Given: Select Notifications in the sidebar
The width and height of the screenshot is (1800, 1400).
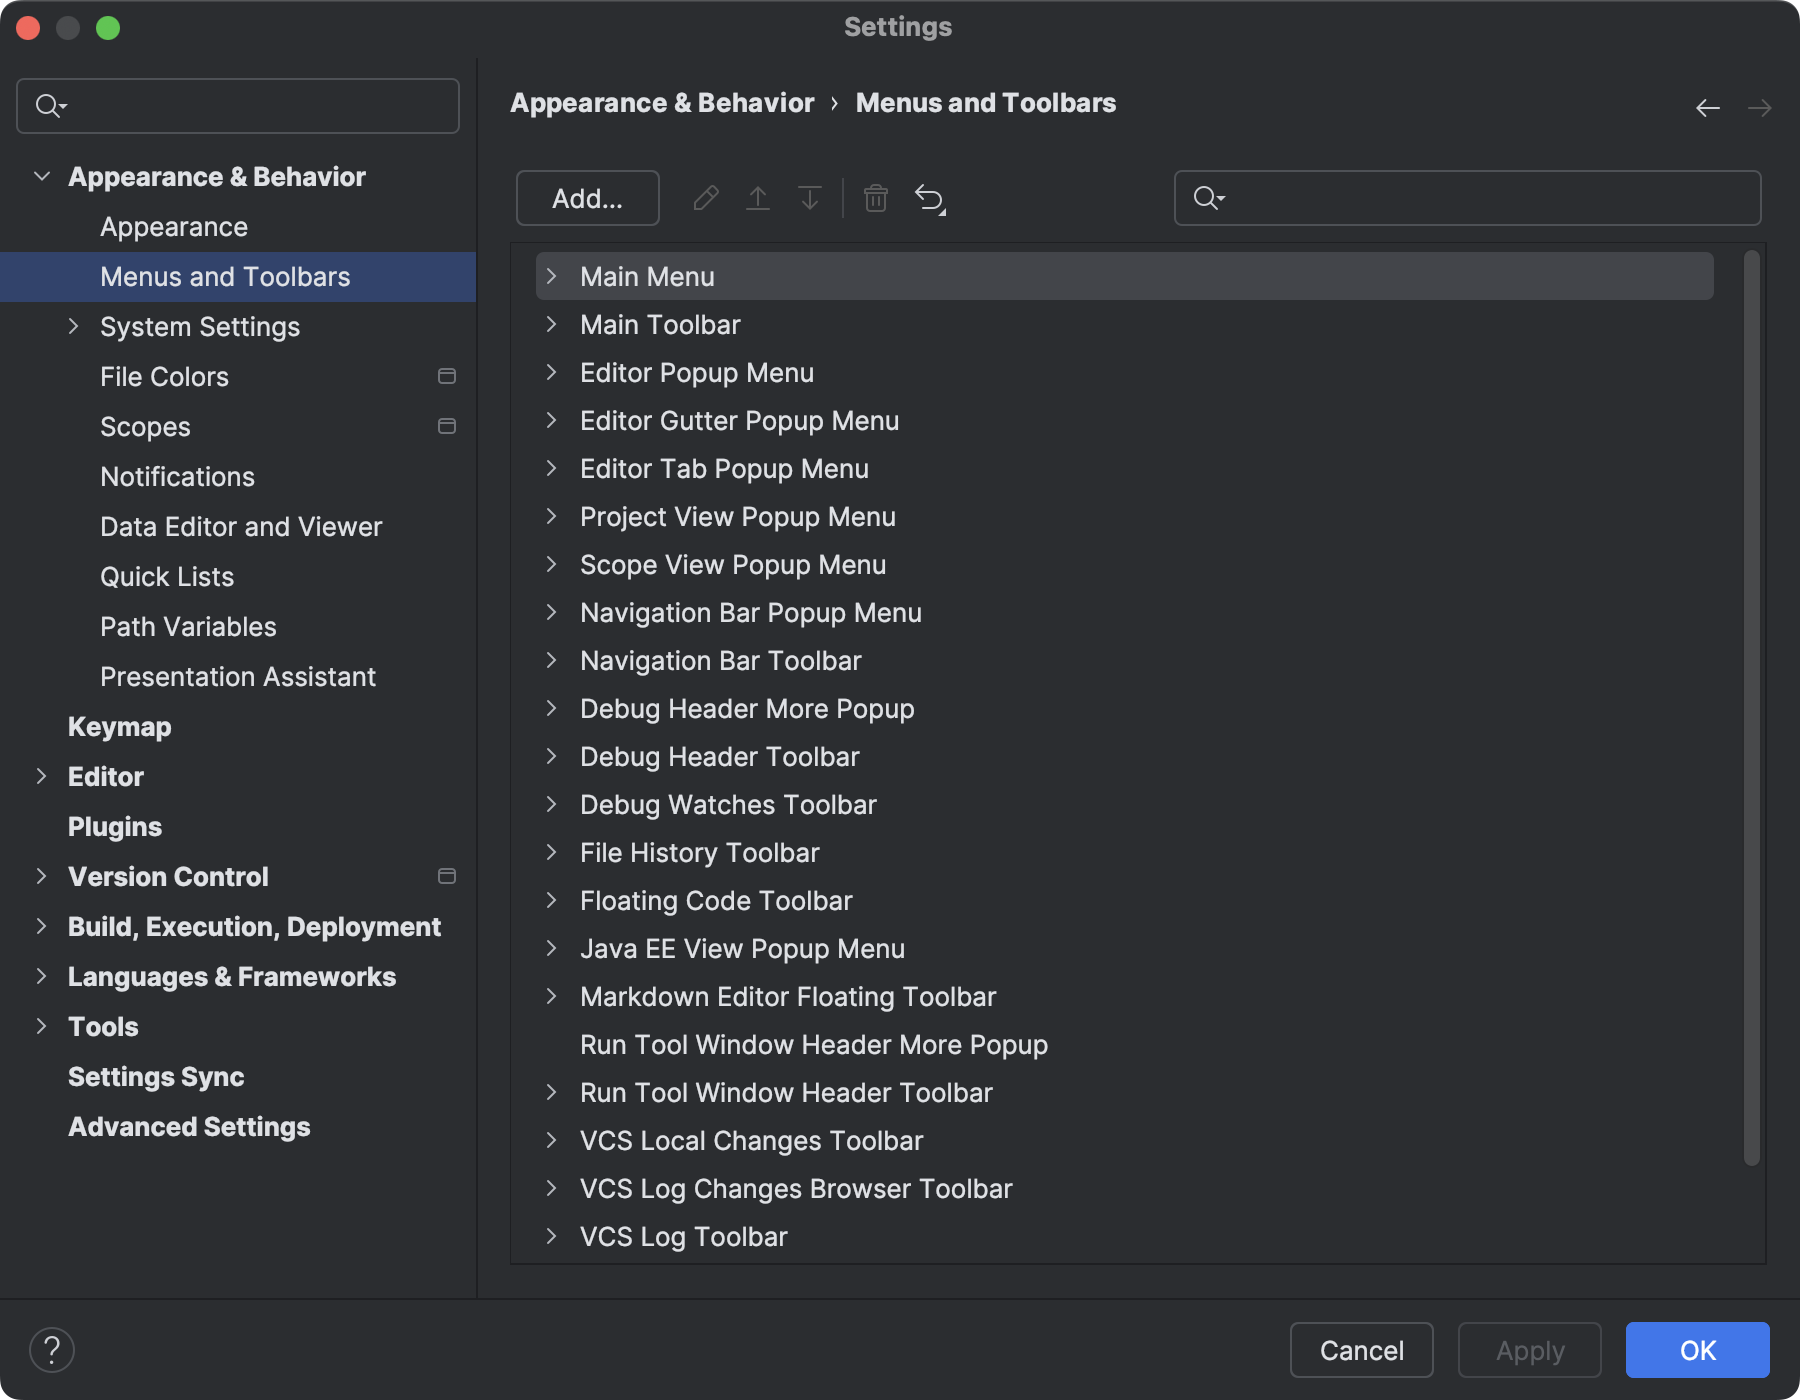Looking at the screenshot, I should (x=177, y=476).
